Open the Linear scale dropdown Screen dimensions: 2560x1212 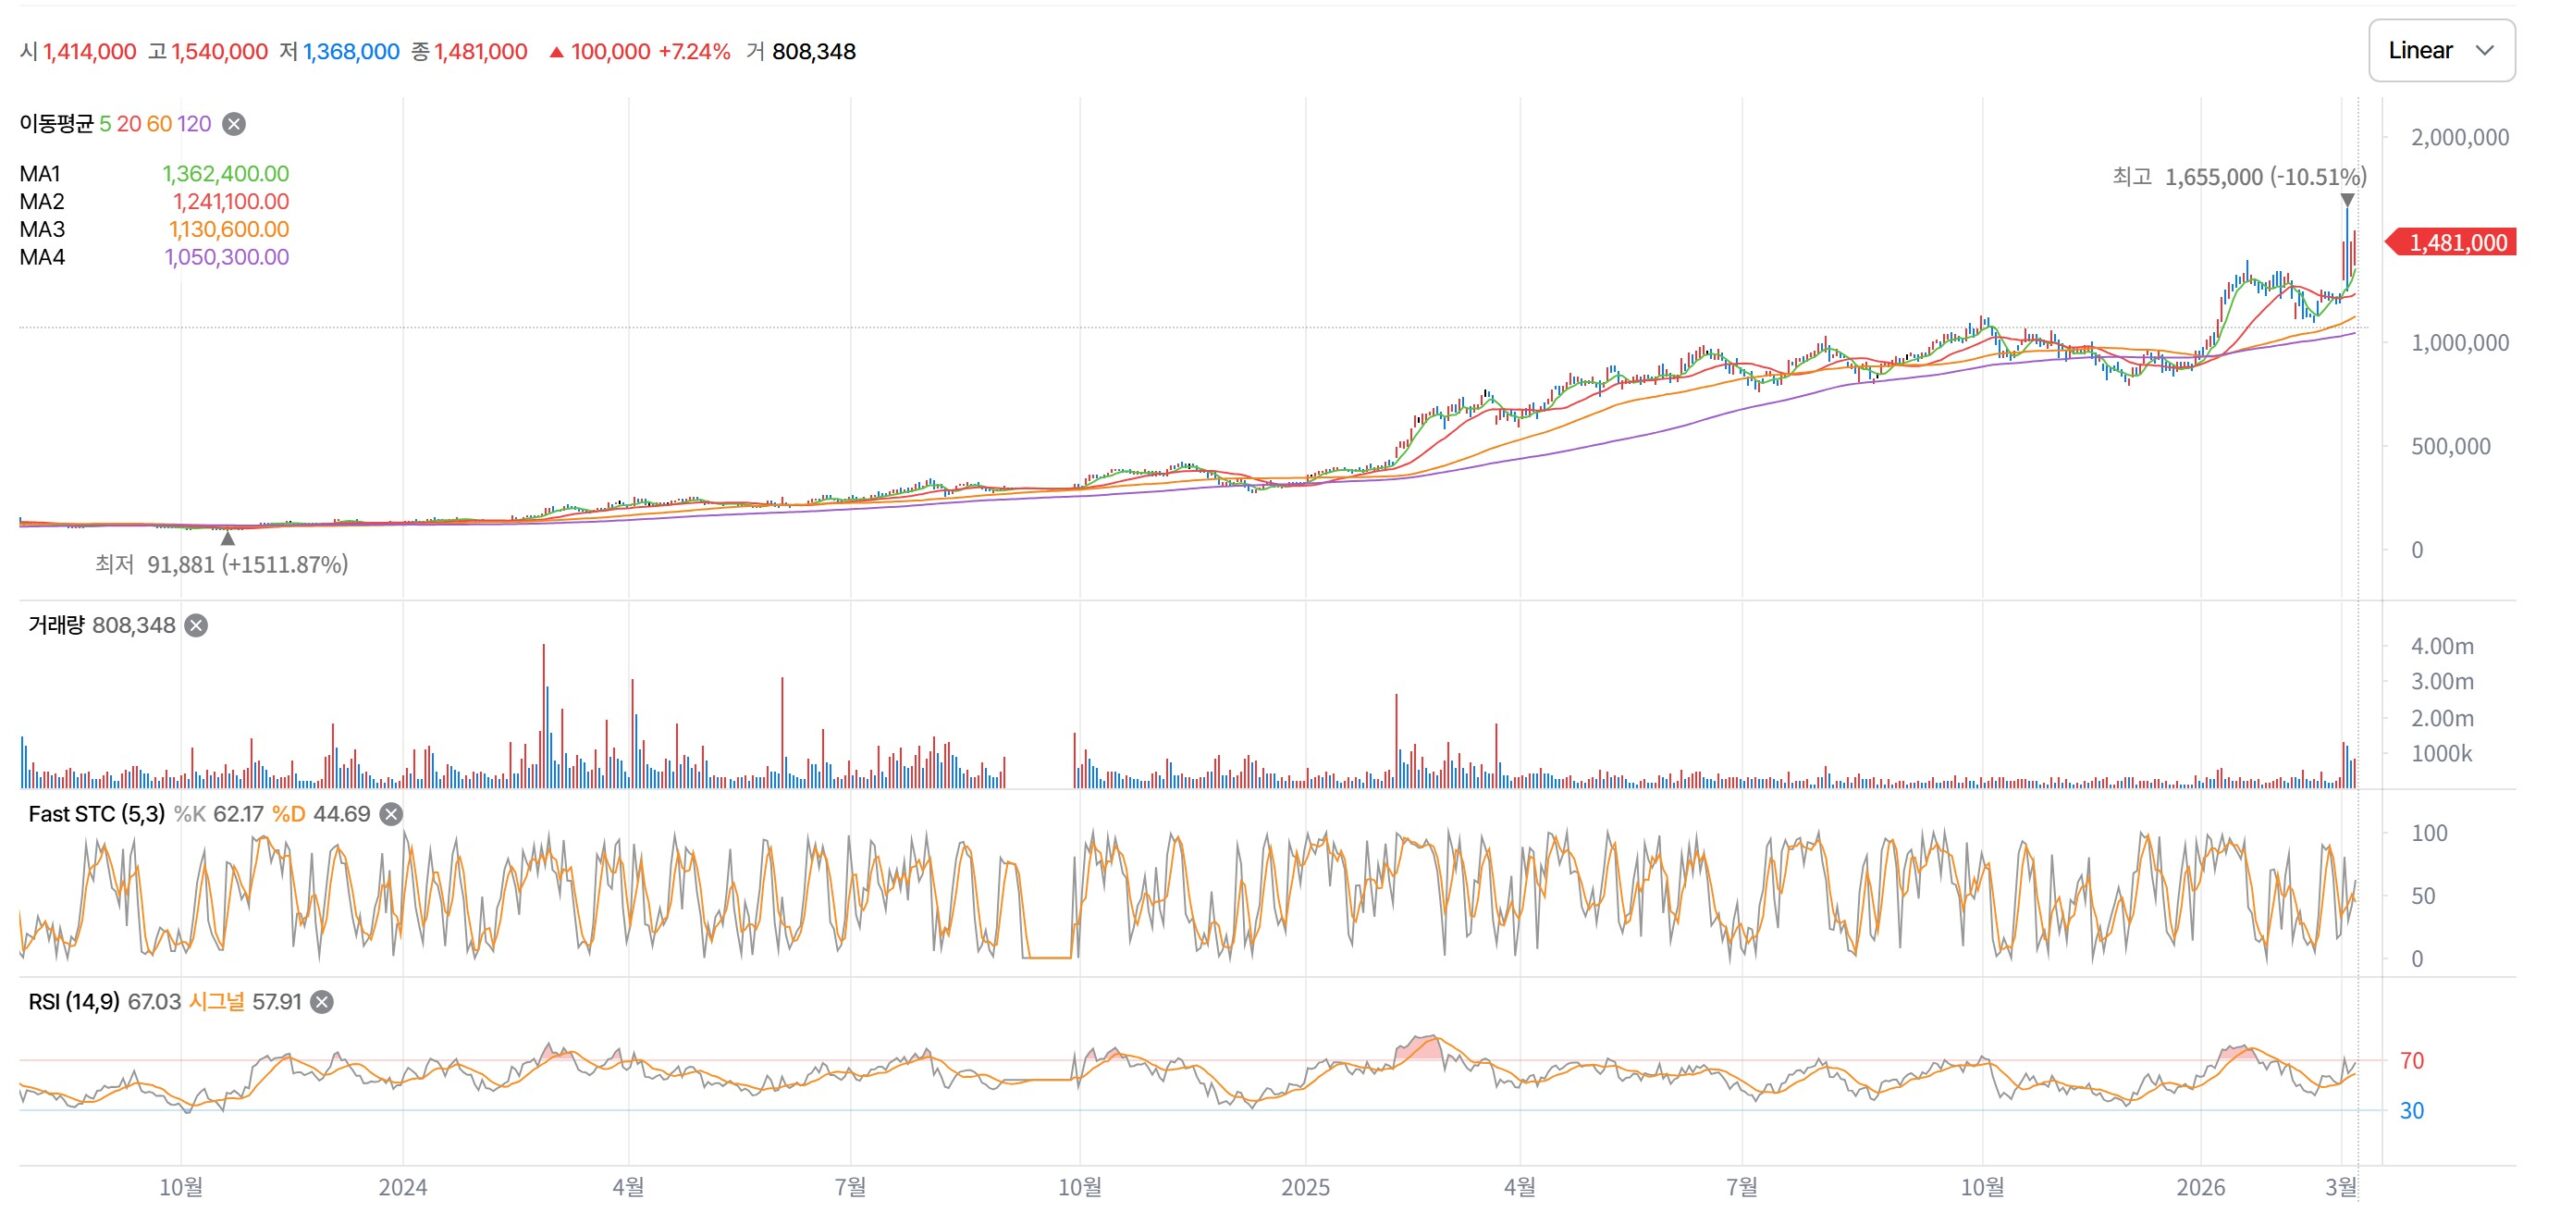(x=2441, y=51)
